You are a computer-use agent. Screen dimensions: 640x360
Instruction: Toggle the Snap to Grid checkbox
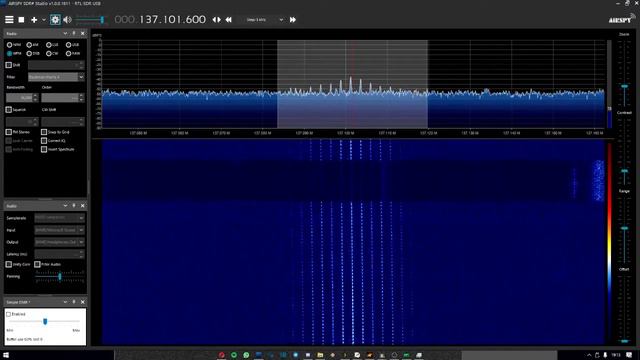point(44,132)
